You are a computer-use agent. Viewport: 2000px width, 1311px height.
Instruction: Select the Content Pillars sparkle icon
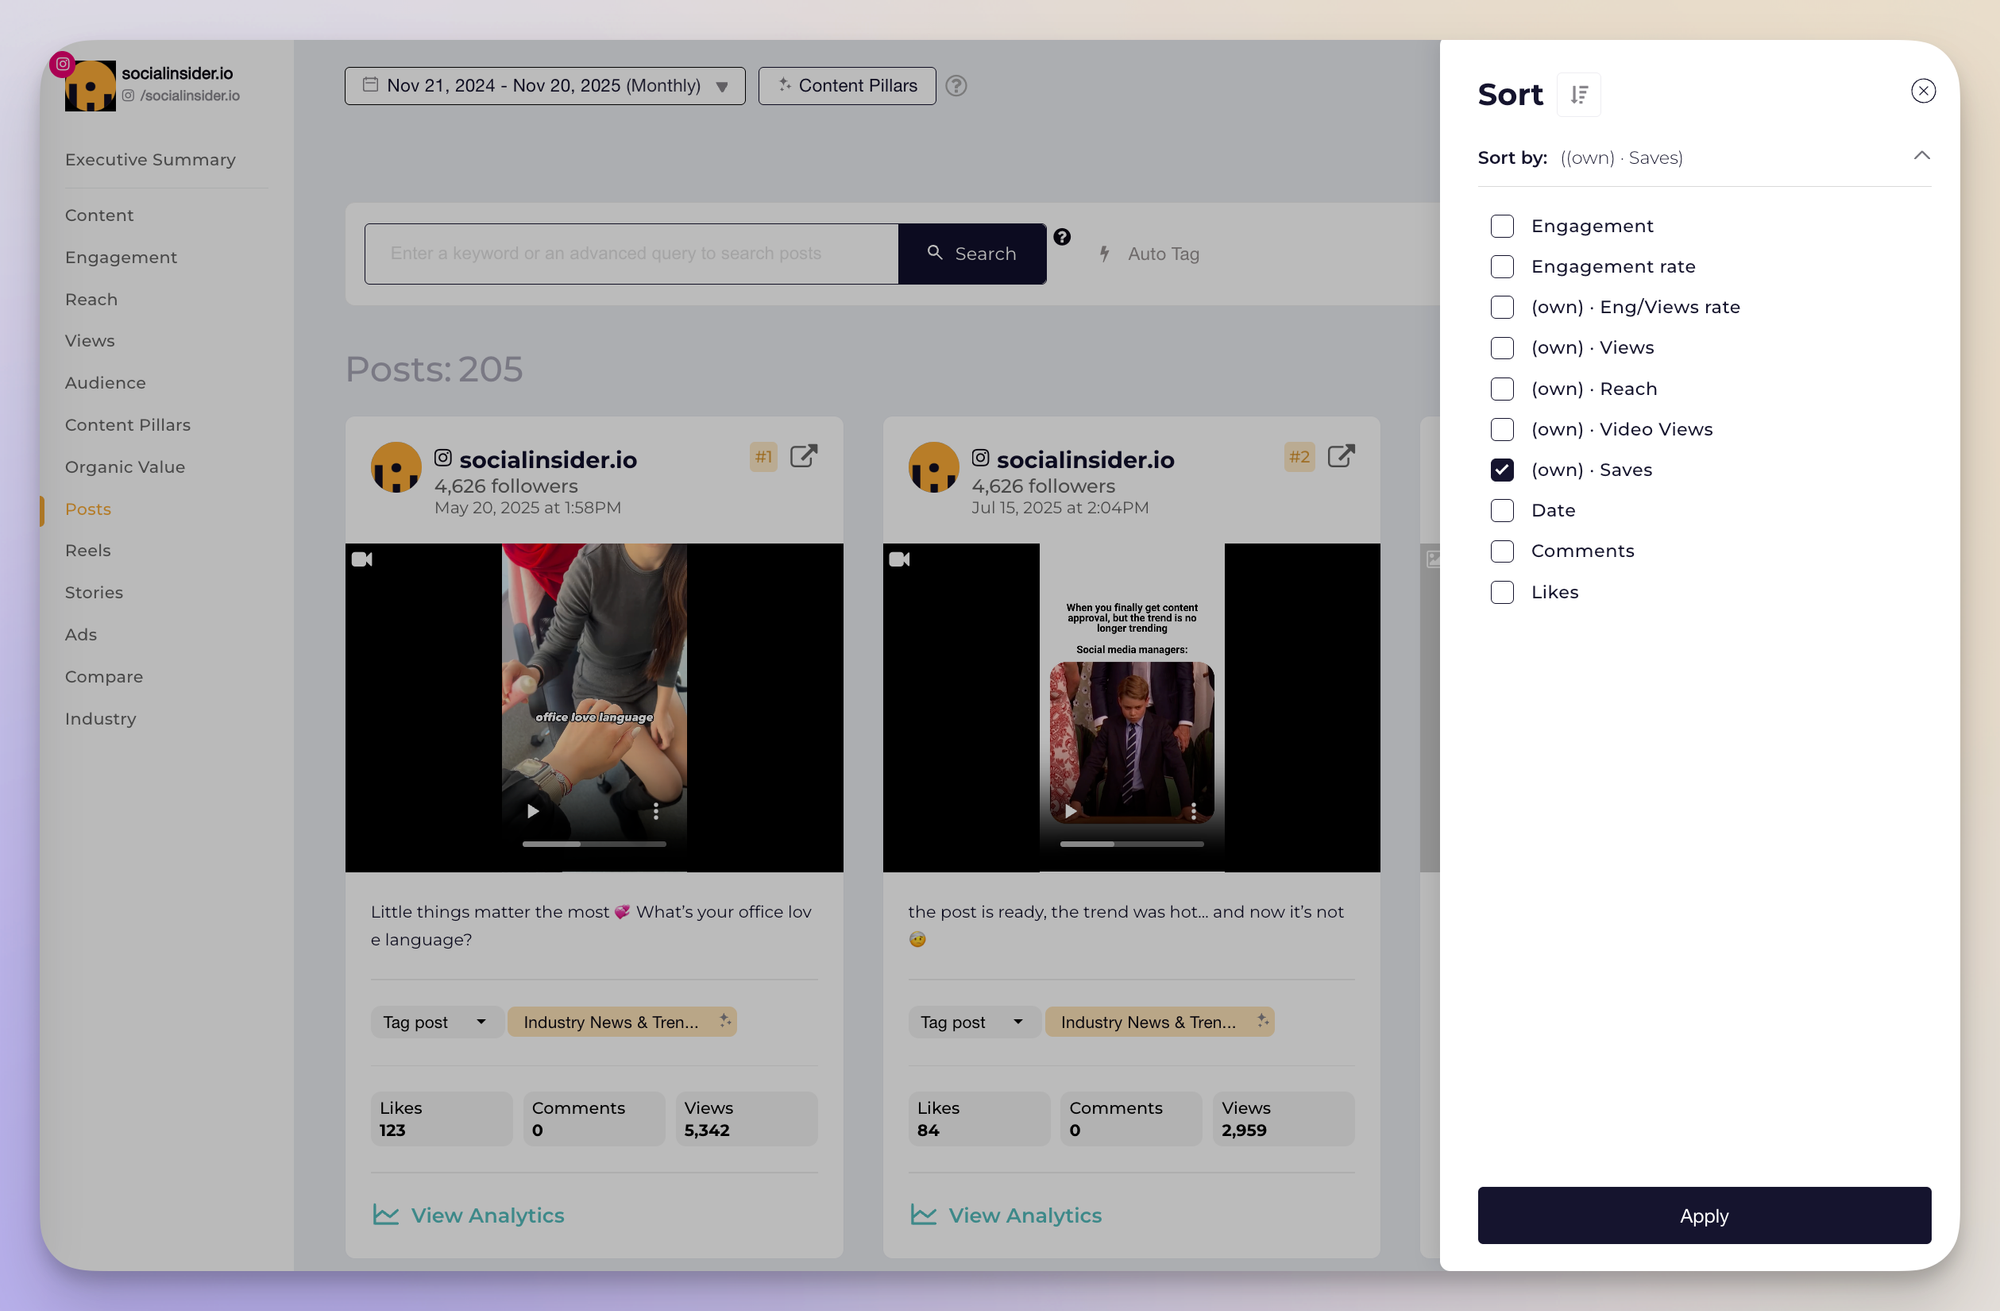pyautogui.click(x=786, y=86)
